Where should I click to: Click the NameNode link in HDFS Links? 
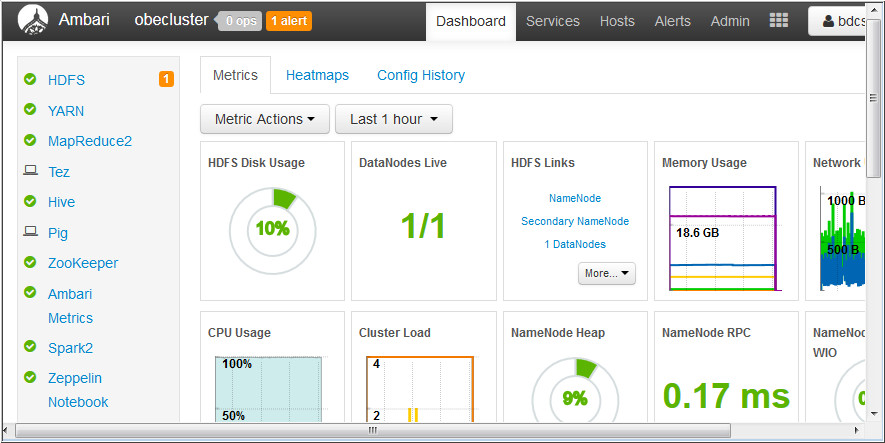click(575, 198)
